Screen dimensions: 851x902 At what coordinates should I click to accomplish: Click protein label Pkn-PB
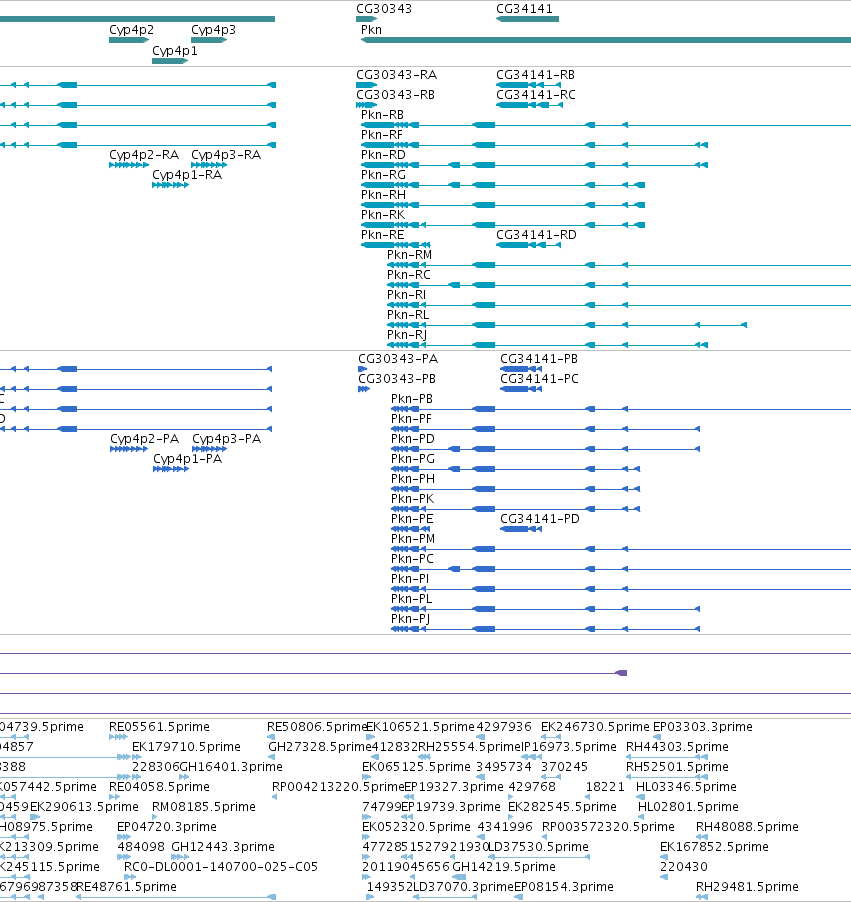[x=411, y=399]
